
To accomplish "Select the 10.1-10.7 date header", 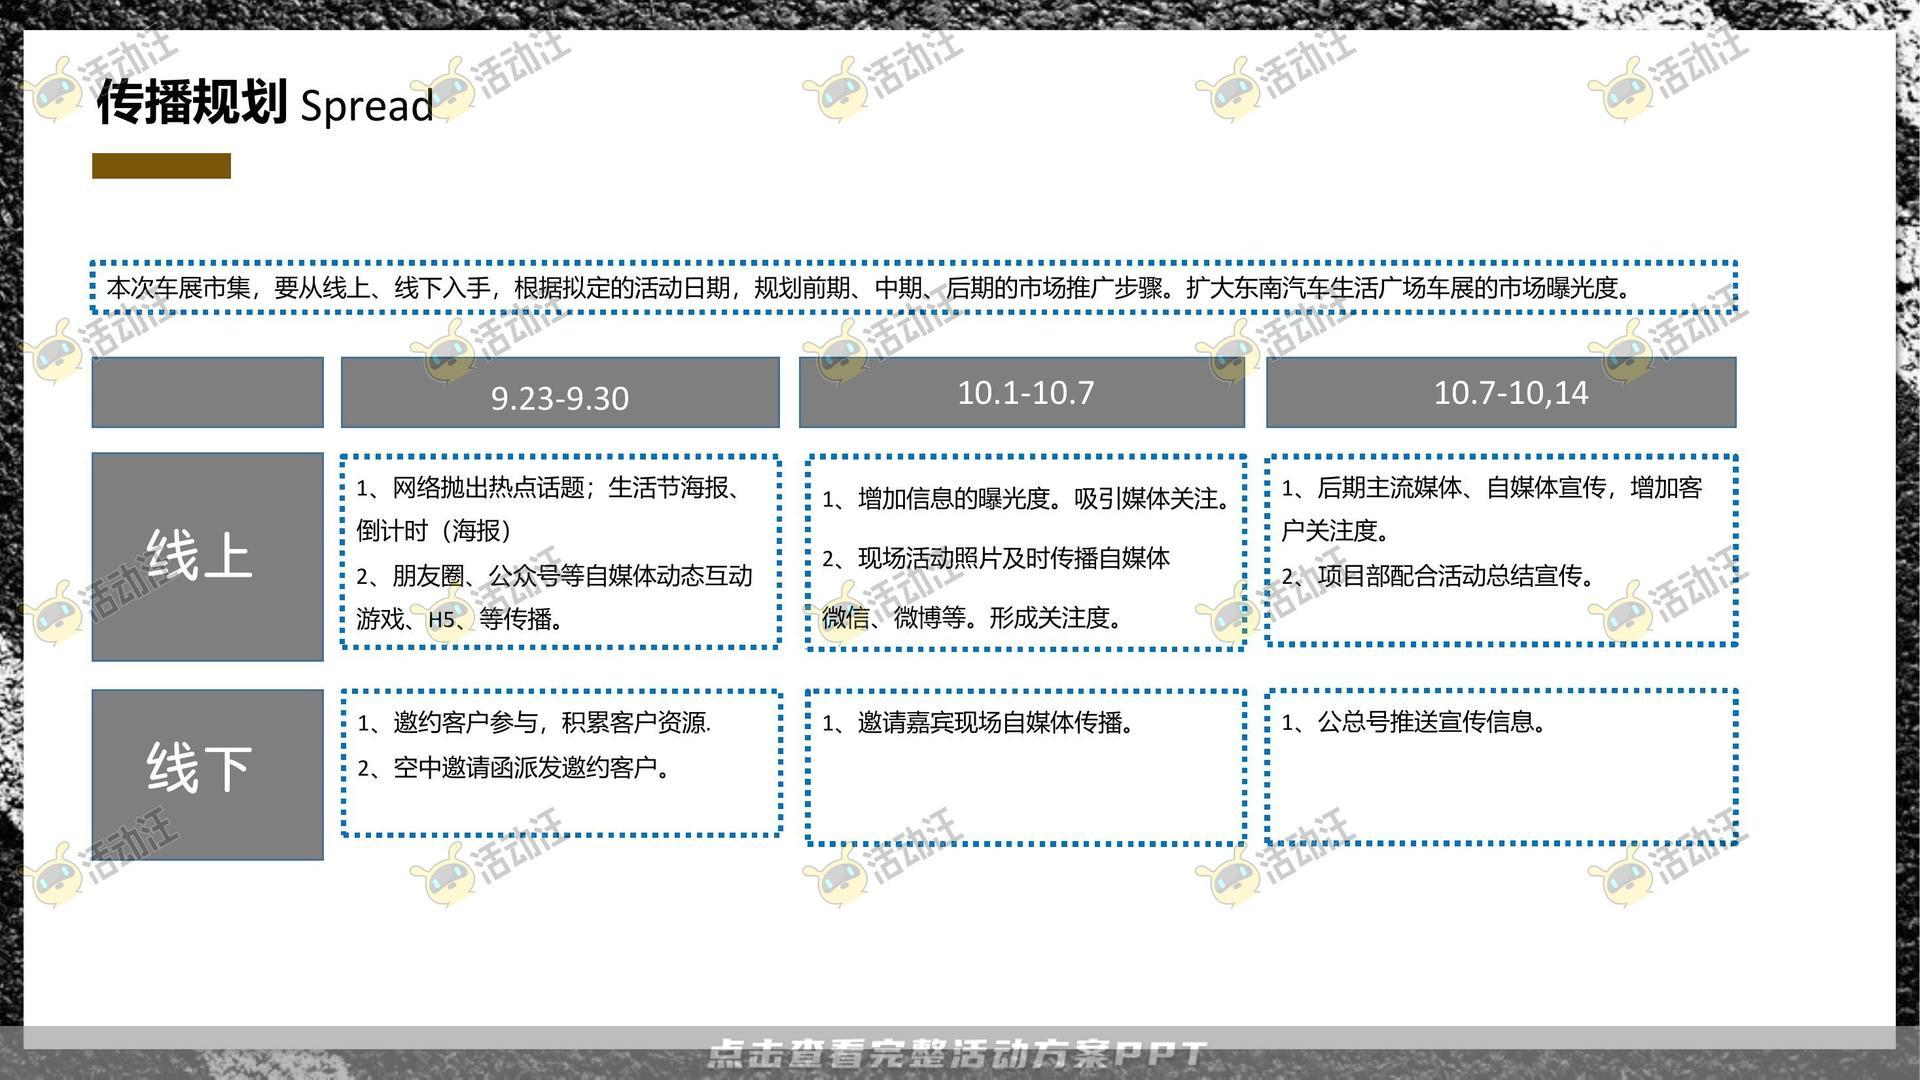I will (x=1022, y=393).
